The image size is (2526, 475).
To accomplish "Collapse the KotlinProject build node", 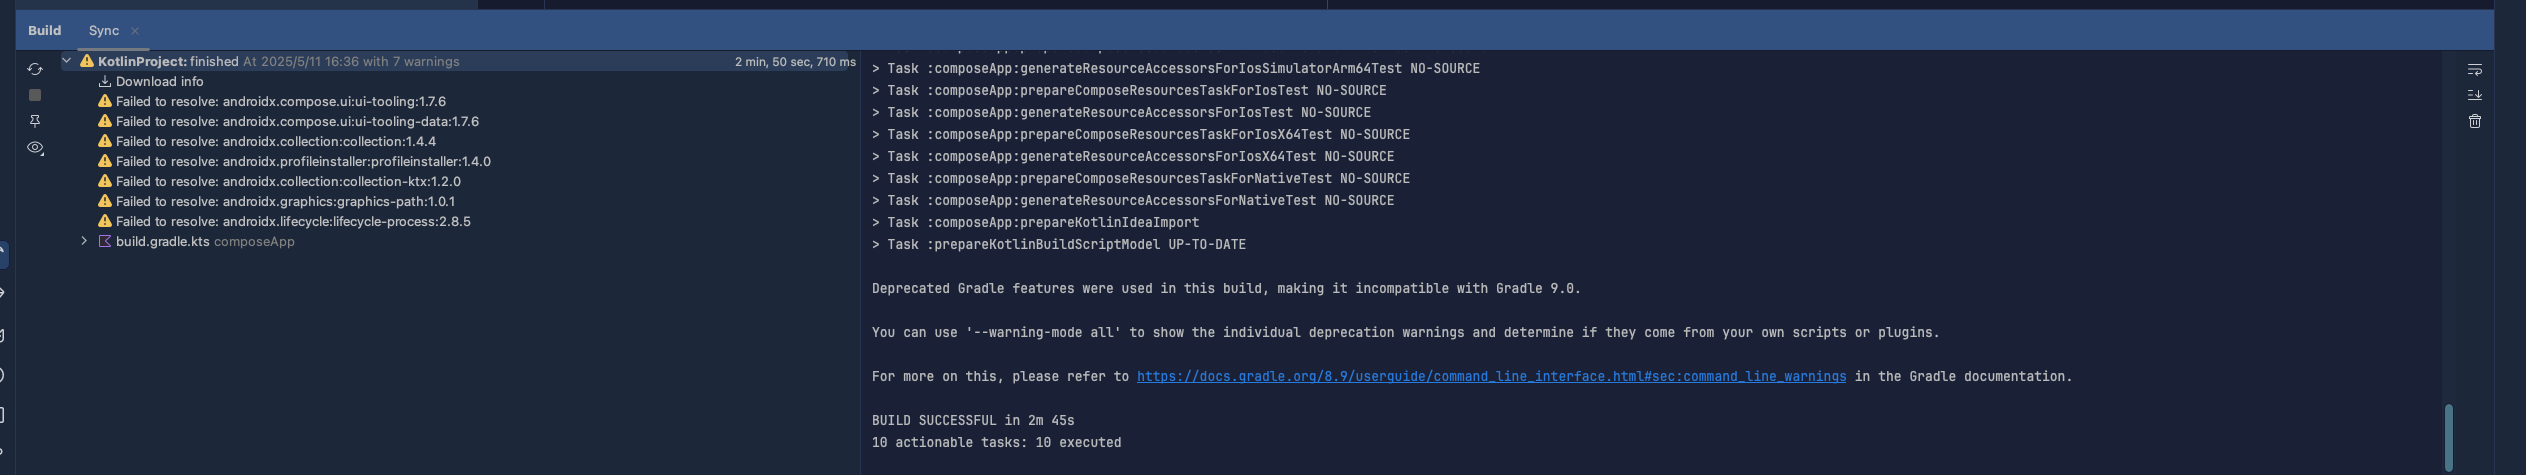I will [67, 61].
